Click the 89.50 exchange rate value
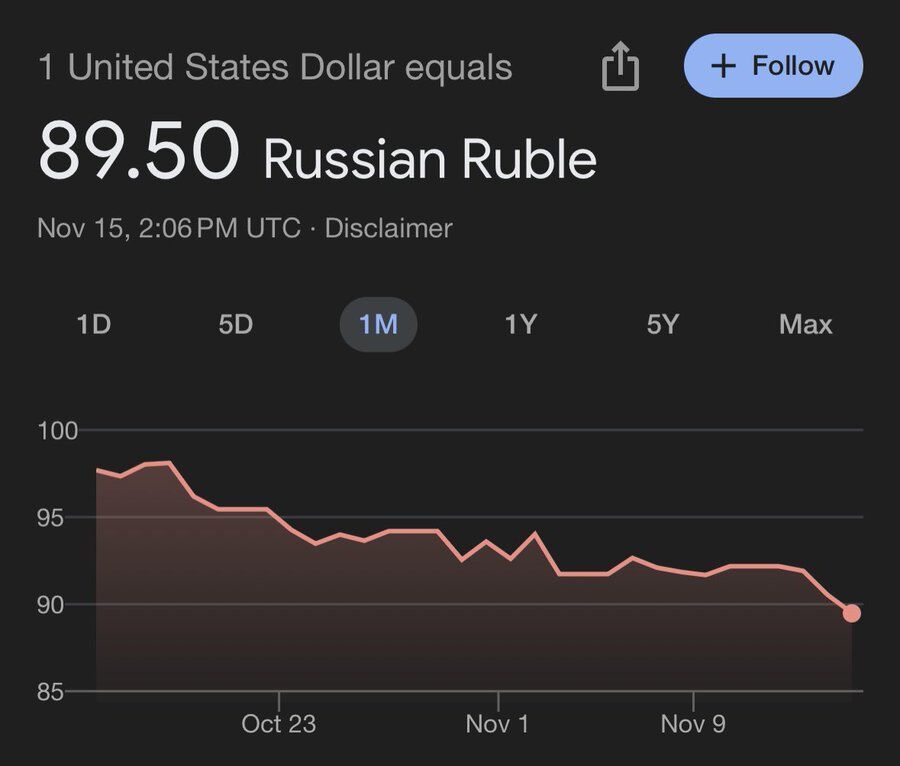 [x=139, y=152]
